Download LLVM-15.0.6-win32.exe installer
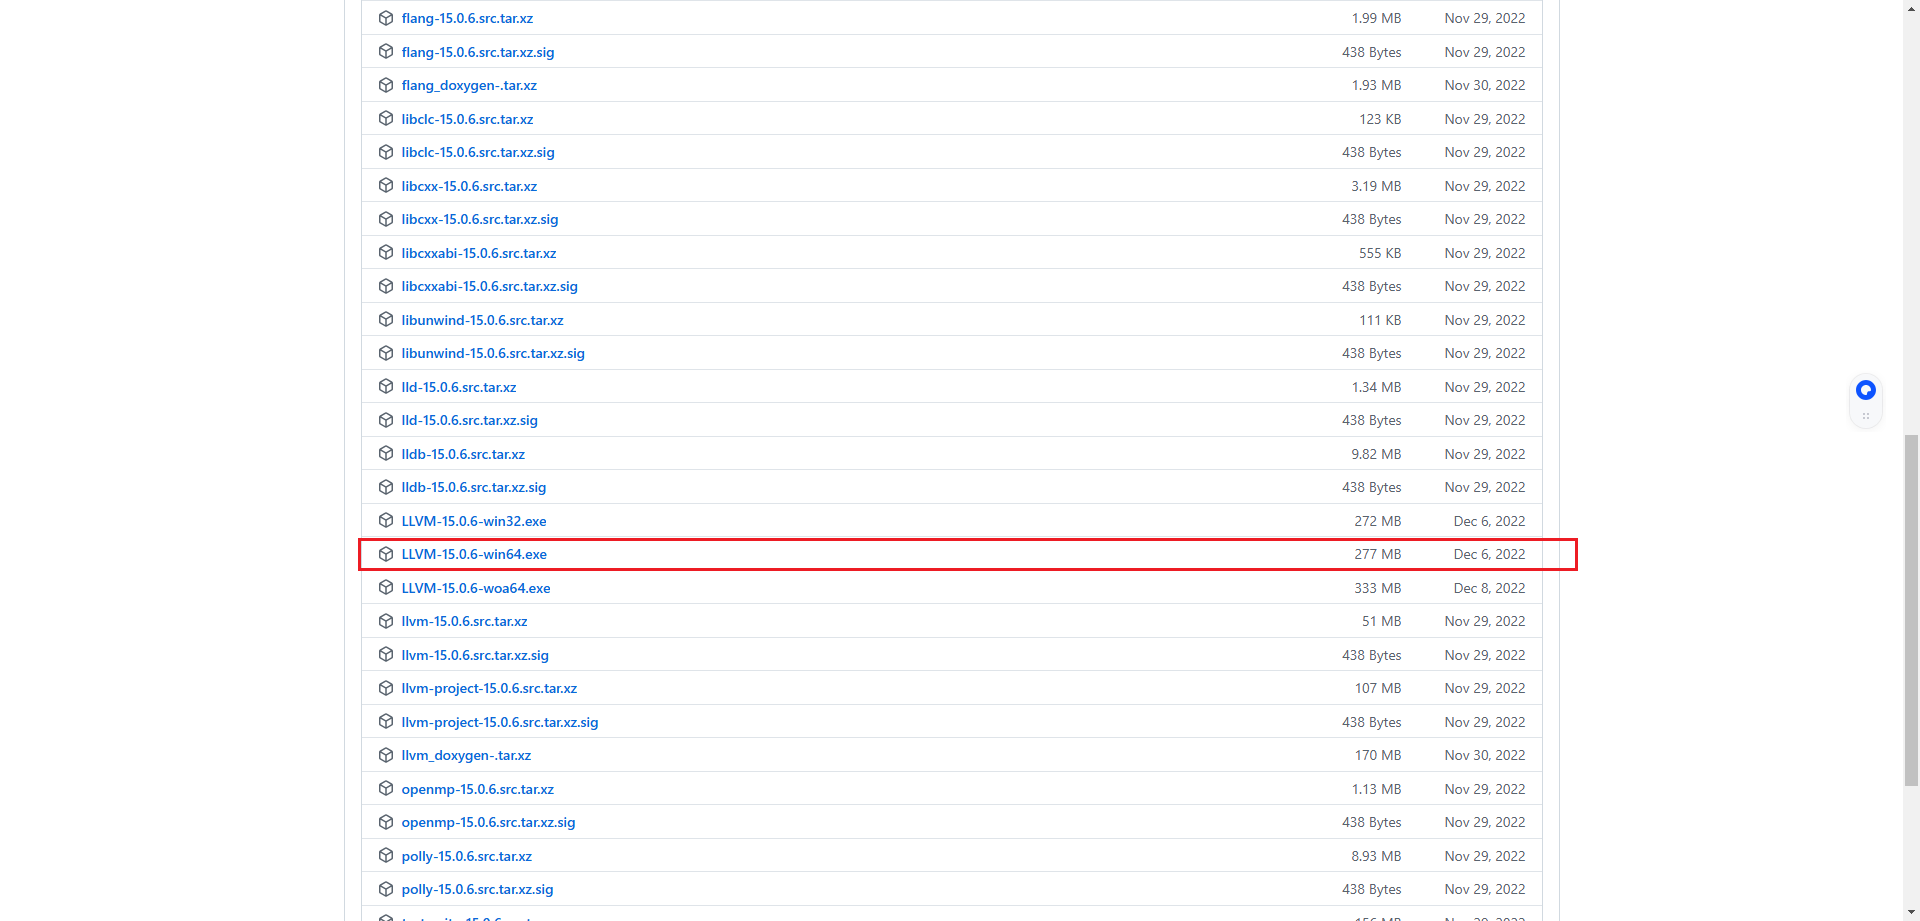 474,521
